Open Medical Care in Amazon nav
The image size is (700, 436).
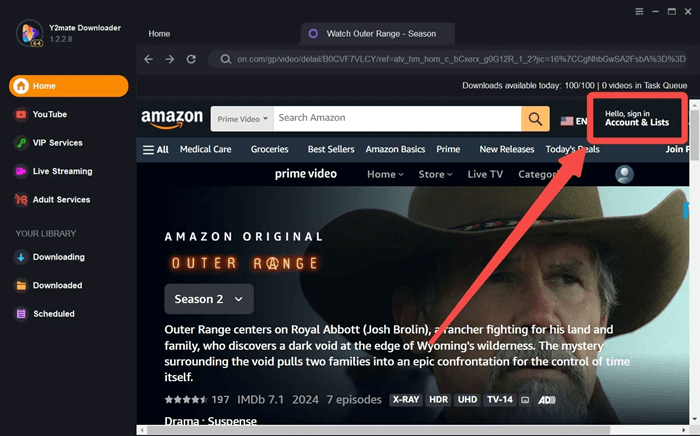click(206, 149)
